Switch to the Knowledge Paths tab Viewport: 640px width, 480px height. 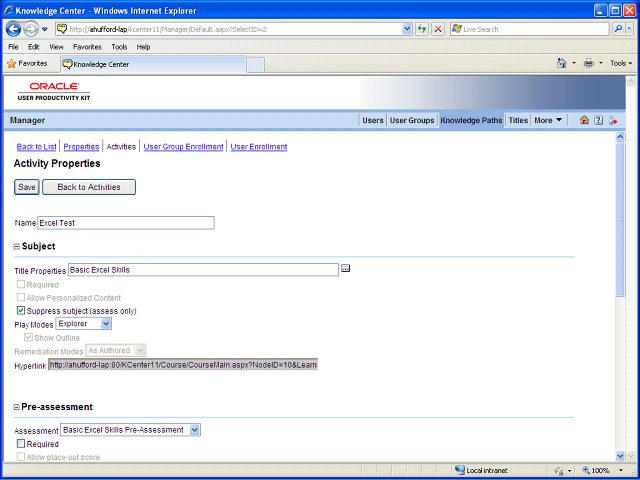tap(471, 120)
